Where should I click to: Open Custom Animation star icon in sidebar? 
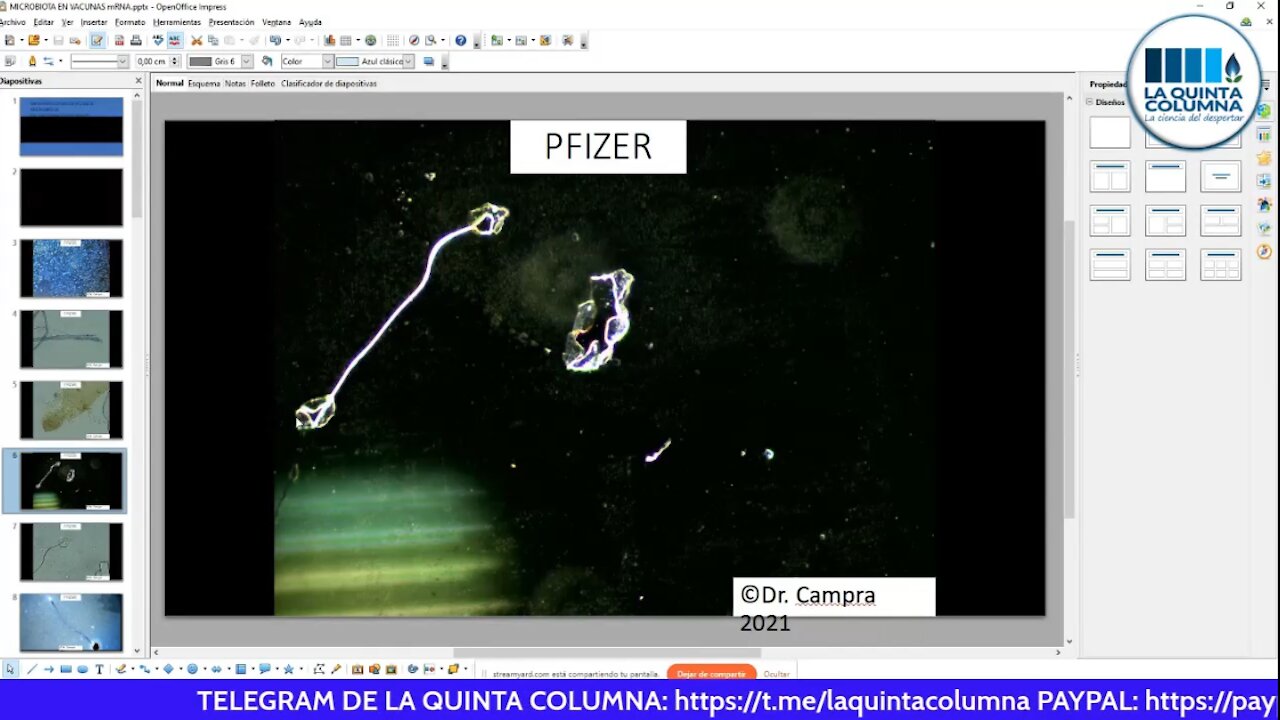point(1264,158)
